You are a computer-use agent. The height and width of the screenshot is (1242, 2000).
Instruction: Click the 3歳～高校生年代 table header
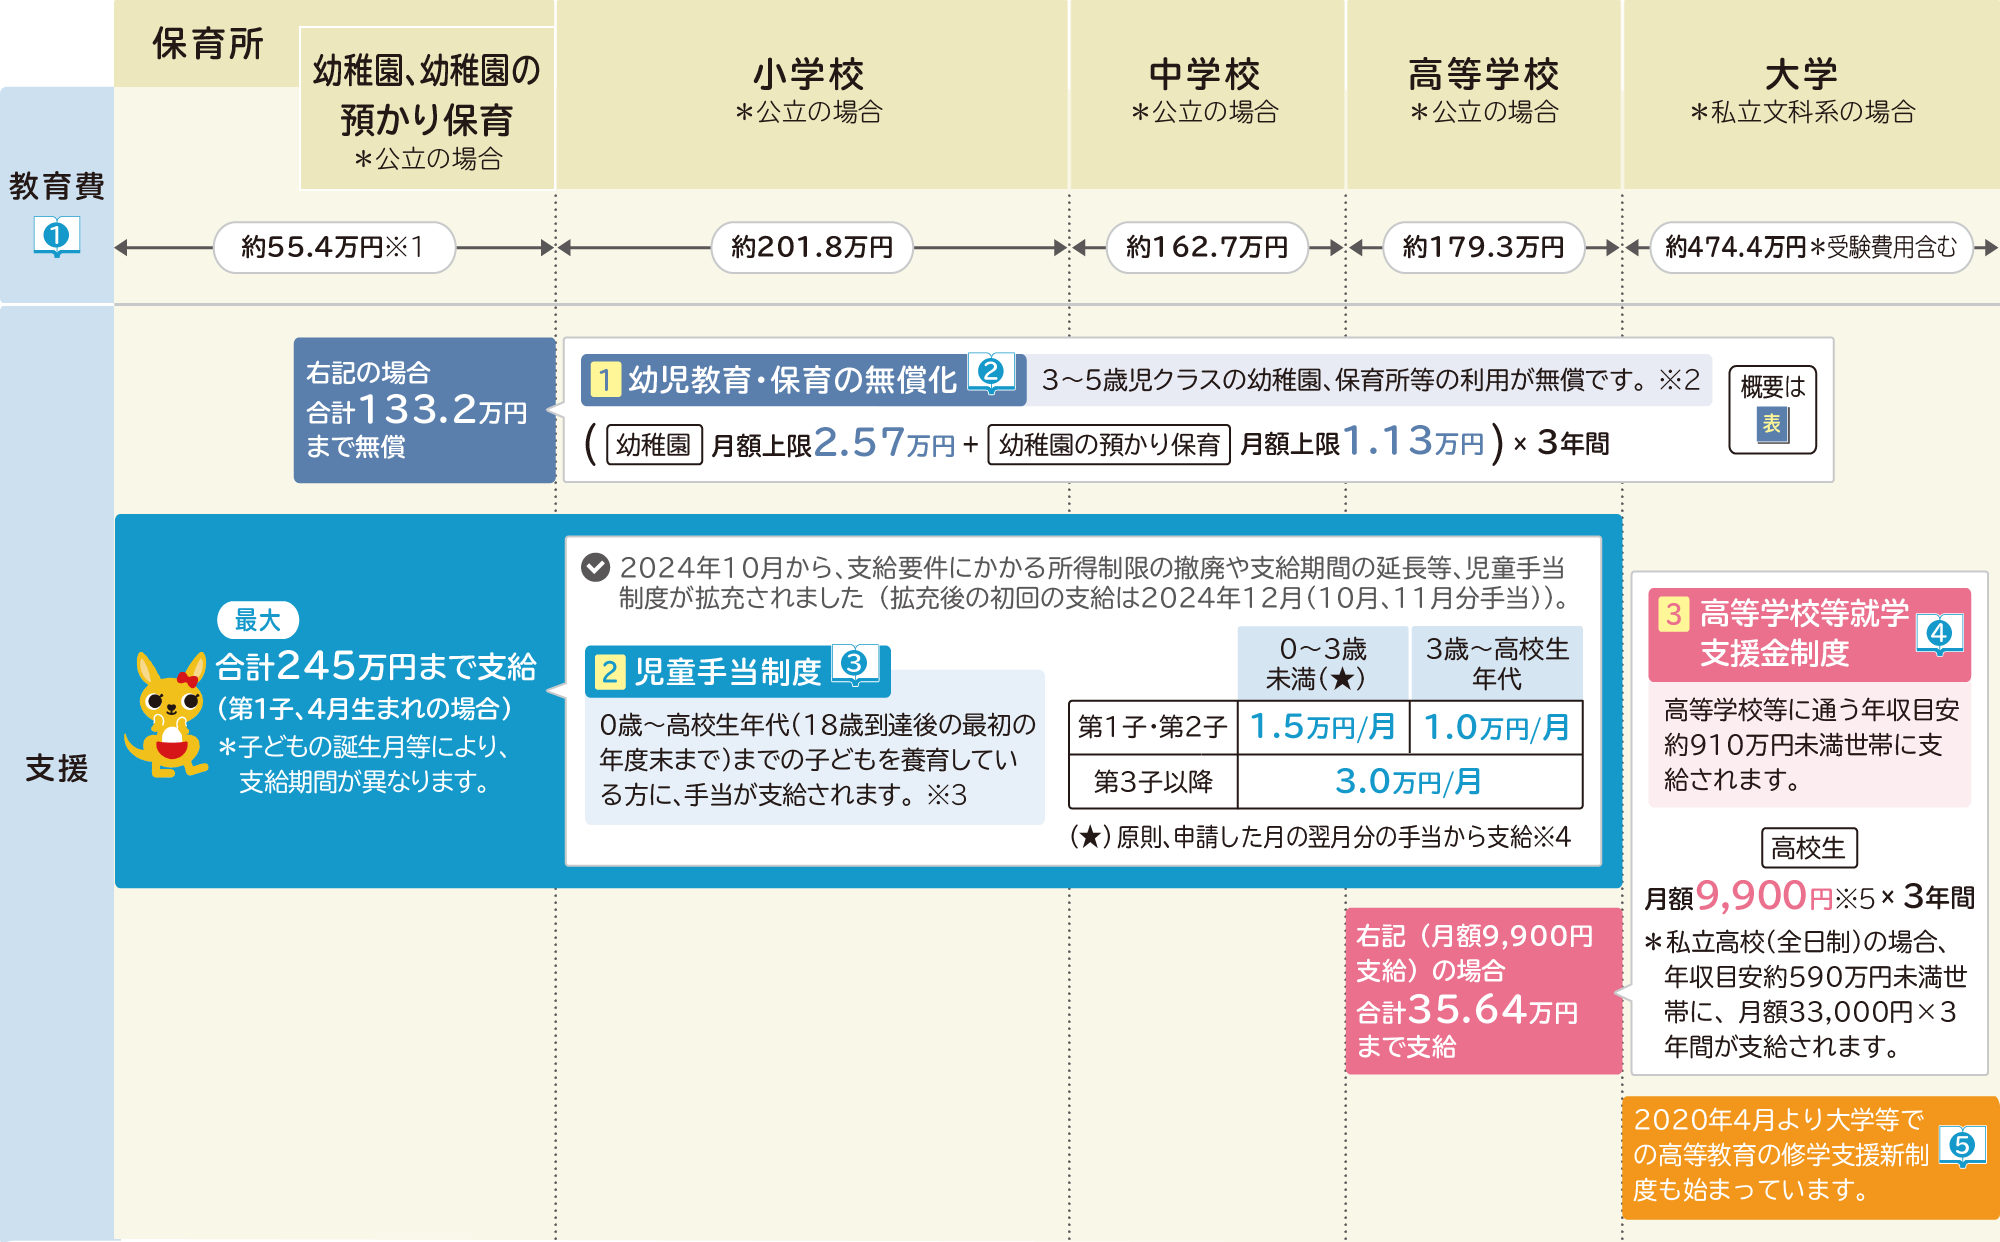click(1497, 663)
